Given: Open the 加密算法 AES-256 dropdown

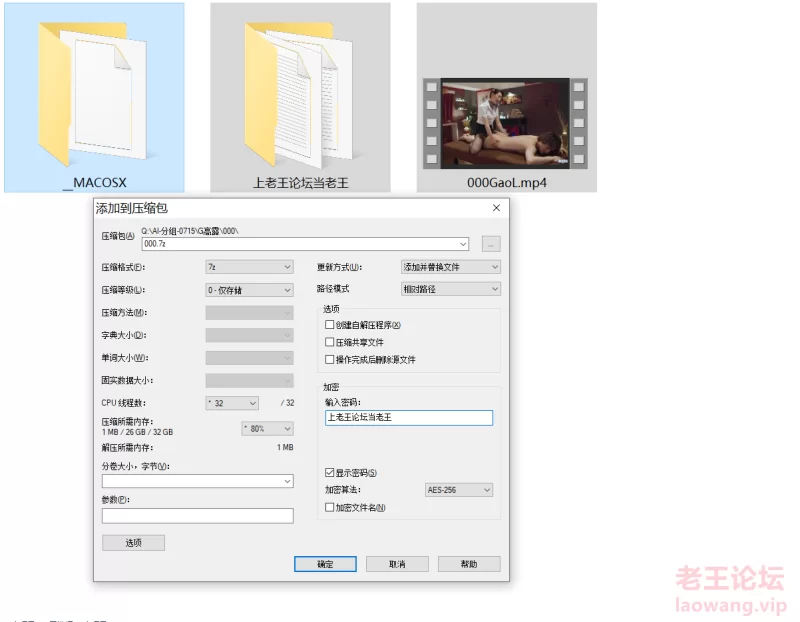Looking at the screenshot, I should [459, 490].
